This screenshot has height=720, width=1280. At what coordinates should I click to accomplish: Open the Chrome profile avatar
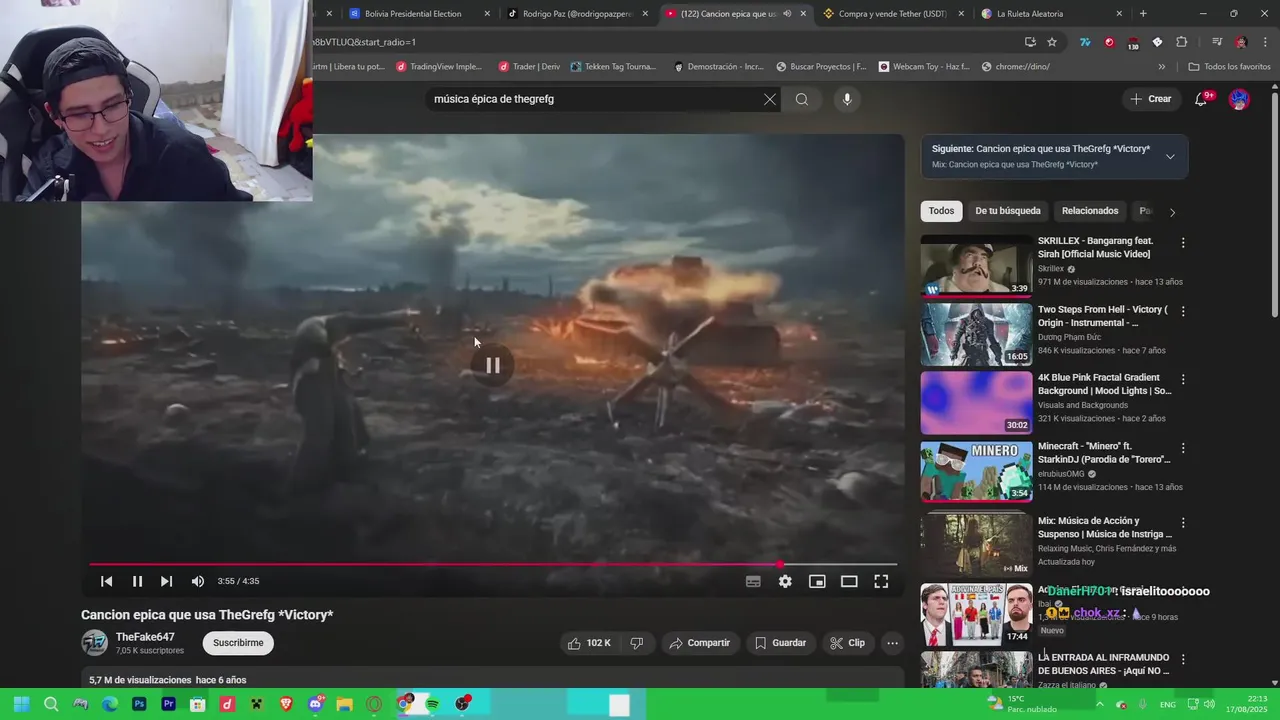click(1241, 42)
